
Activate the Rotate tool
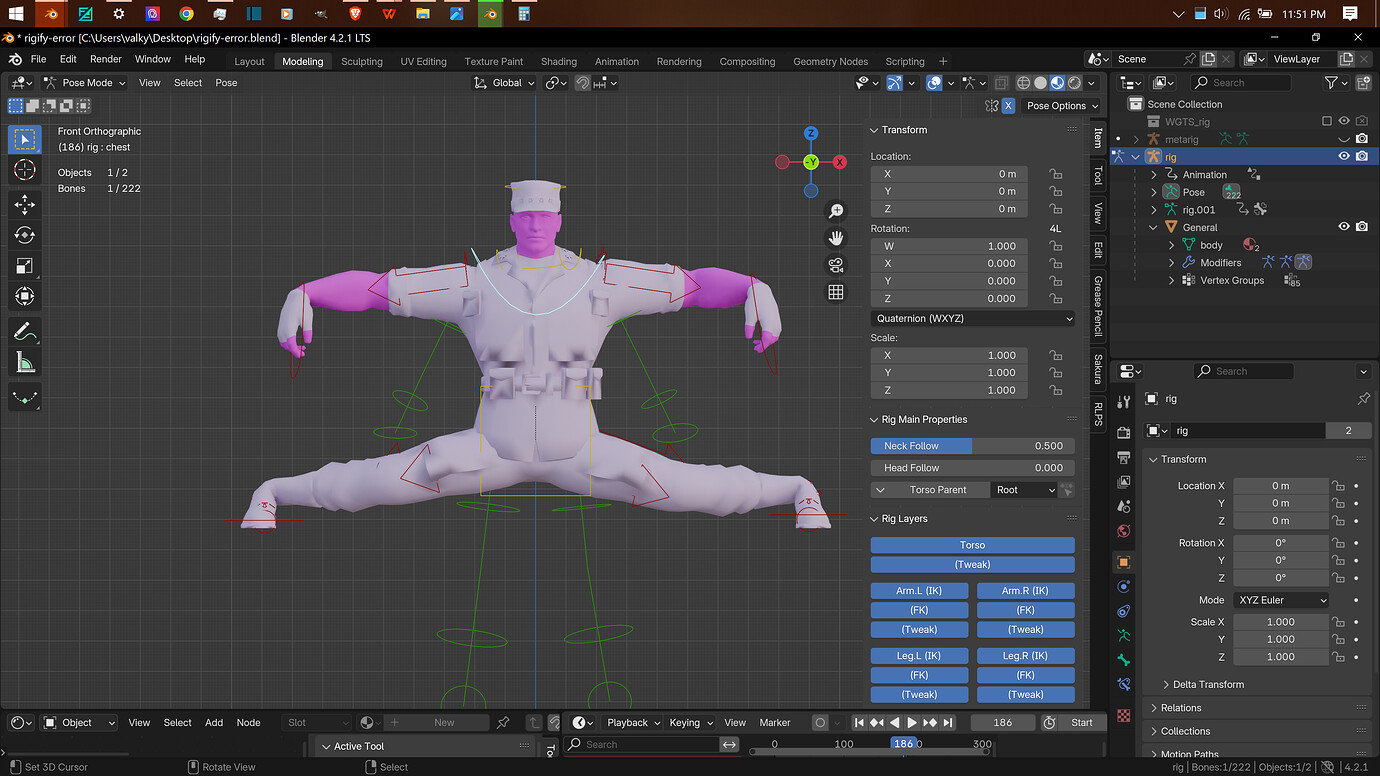point(25,235)
